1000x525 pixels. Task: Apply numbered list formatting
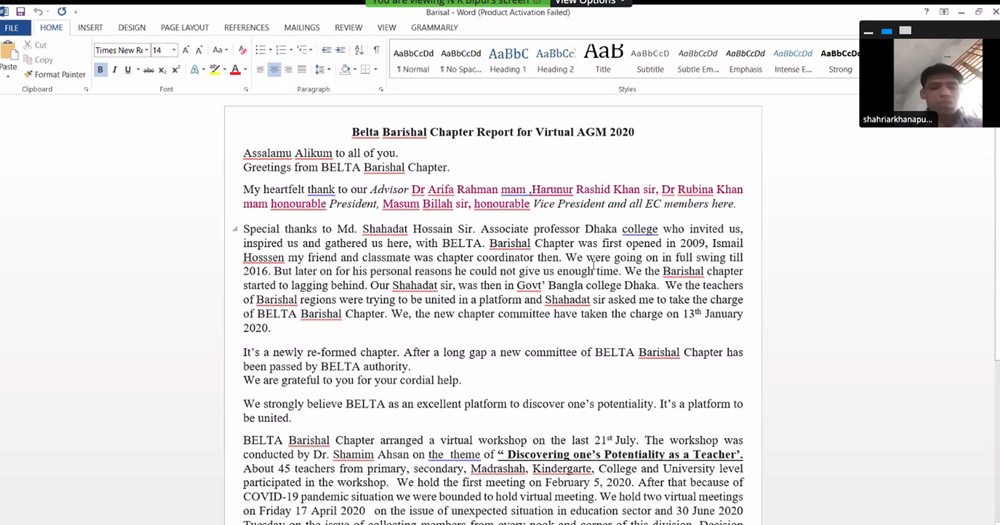pos(281,50)
